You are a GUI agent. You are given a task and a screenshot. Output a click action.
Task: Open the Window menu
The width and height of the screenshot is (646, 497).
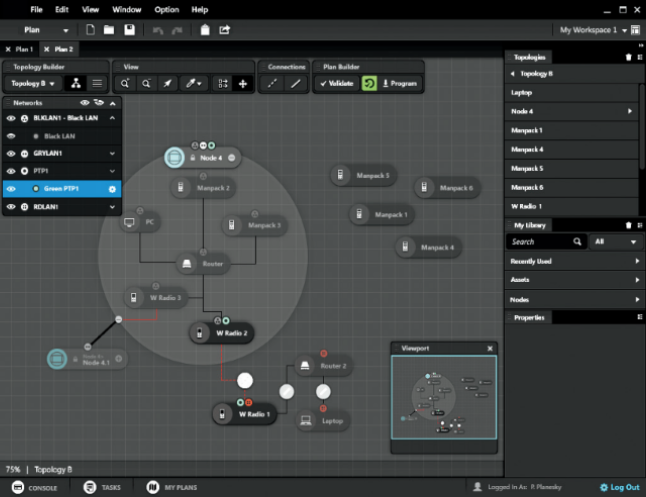[x=126, y=9]
